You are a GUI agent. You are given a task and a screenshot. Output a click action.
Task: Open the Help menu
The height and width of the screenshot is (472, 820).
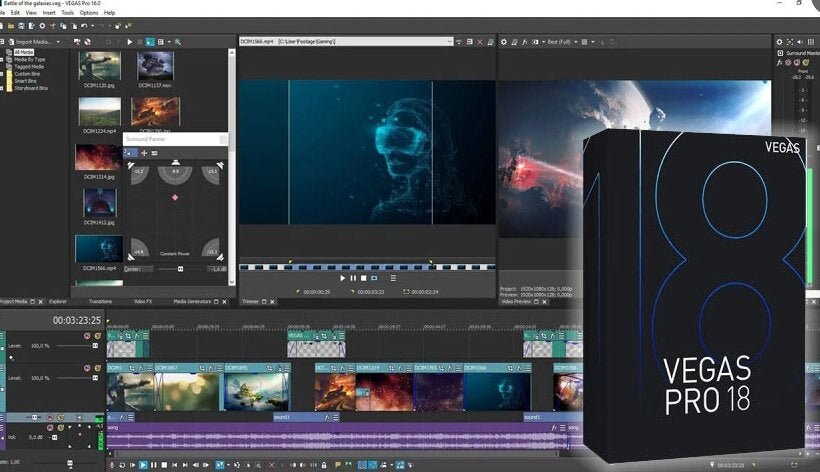tap(109, 13)
